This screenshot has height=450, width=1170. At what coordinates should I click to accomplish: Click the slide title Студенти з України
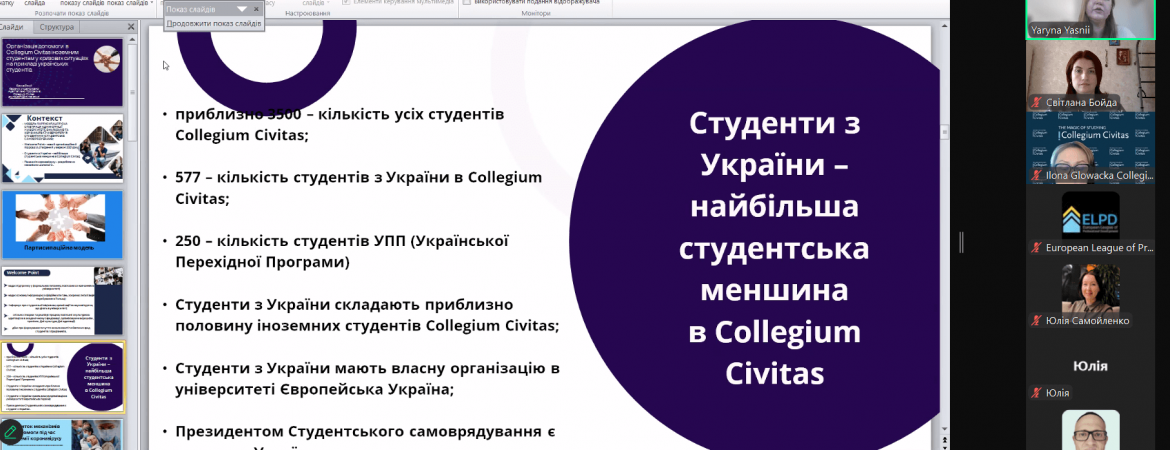773,247
